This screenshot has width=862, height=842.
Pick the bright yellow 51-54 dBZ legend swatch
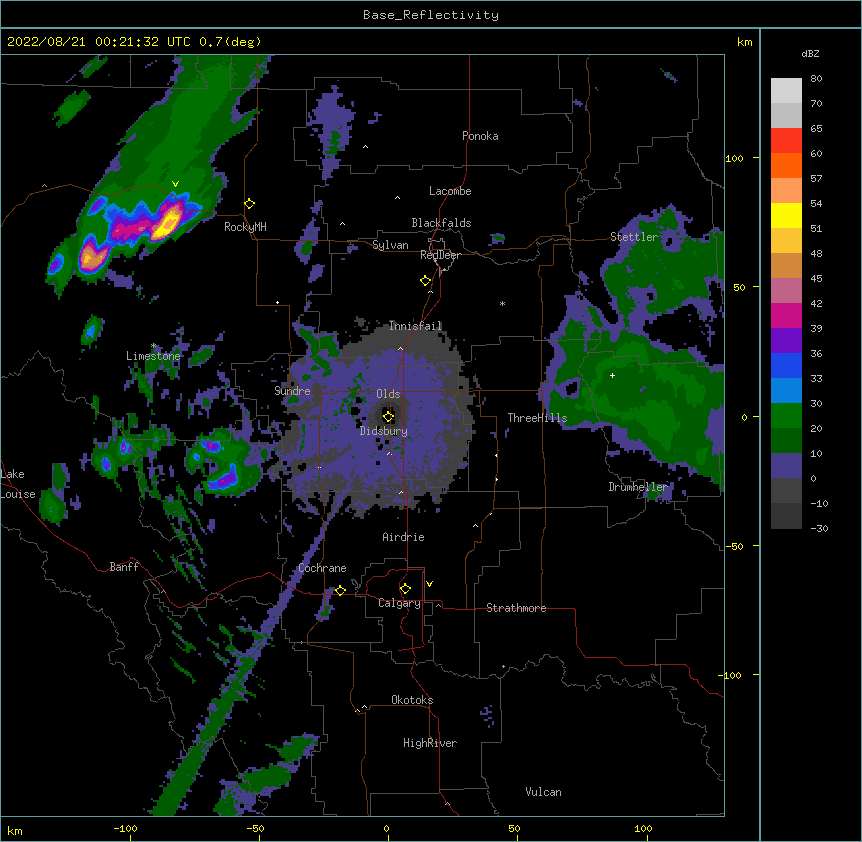pyautogui.click(x=786, y=216)
